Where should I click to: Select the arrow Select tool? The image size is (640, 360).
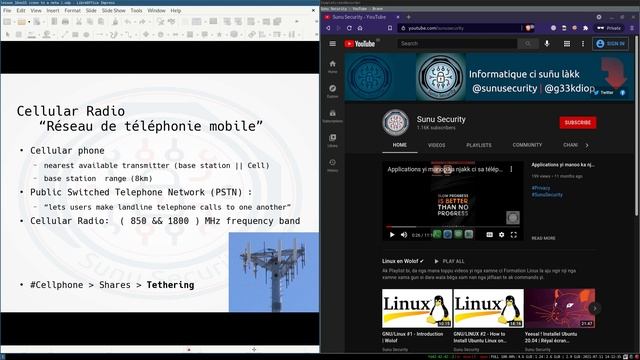point(7,35)
